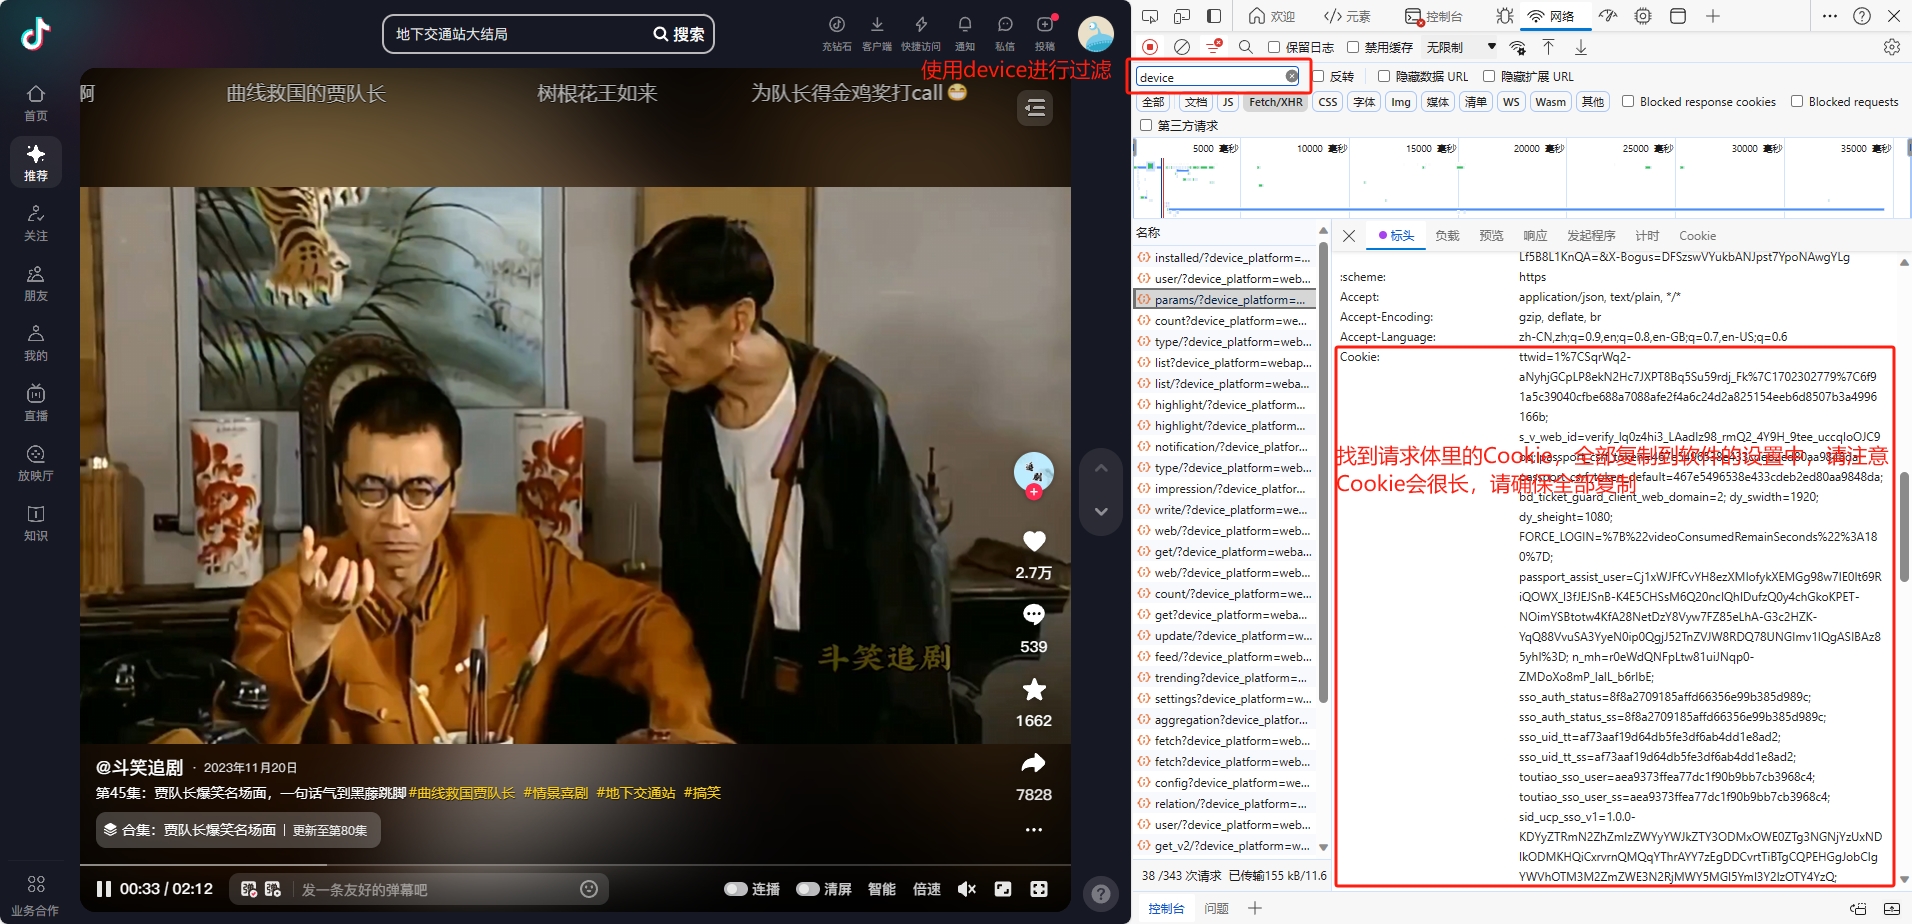Open 私信 messages icon
The height and width of the screenshot is (924, 1912).
coord(1005,32)
